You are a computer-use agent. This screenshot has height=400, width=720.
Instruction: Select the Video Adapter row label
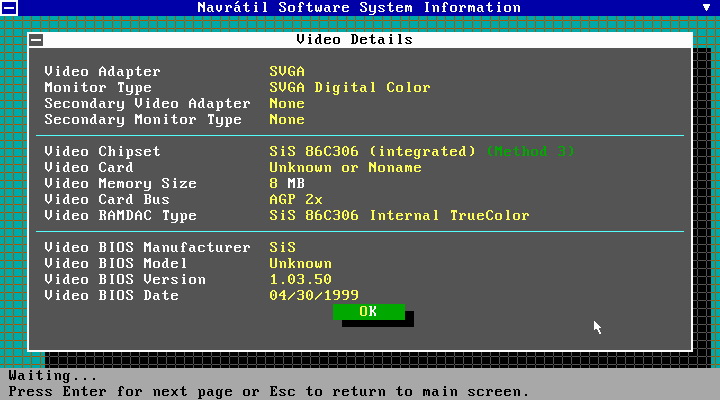click(x=102, y=72)
